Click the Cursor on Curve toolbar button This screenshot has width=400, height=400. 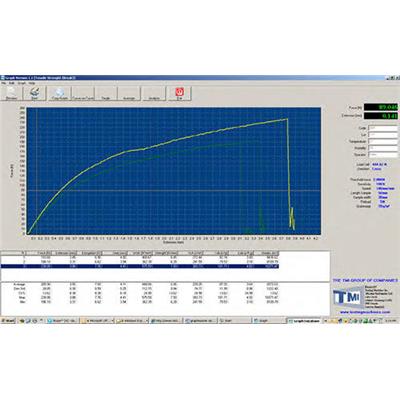coord(83,94)
